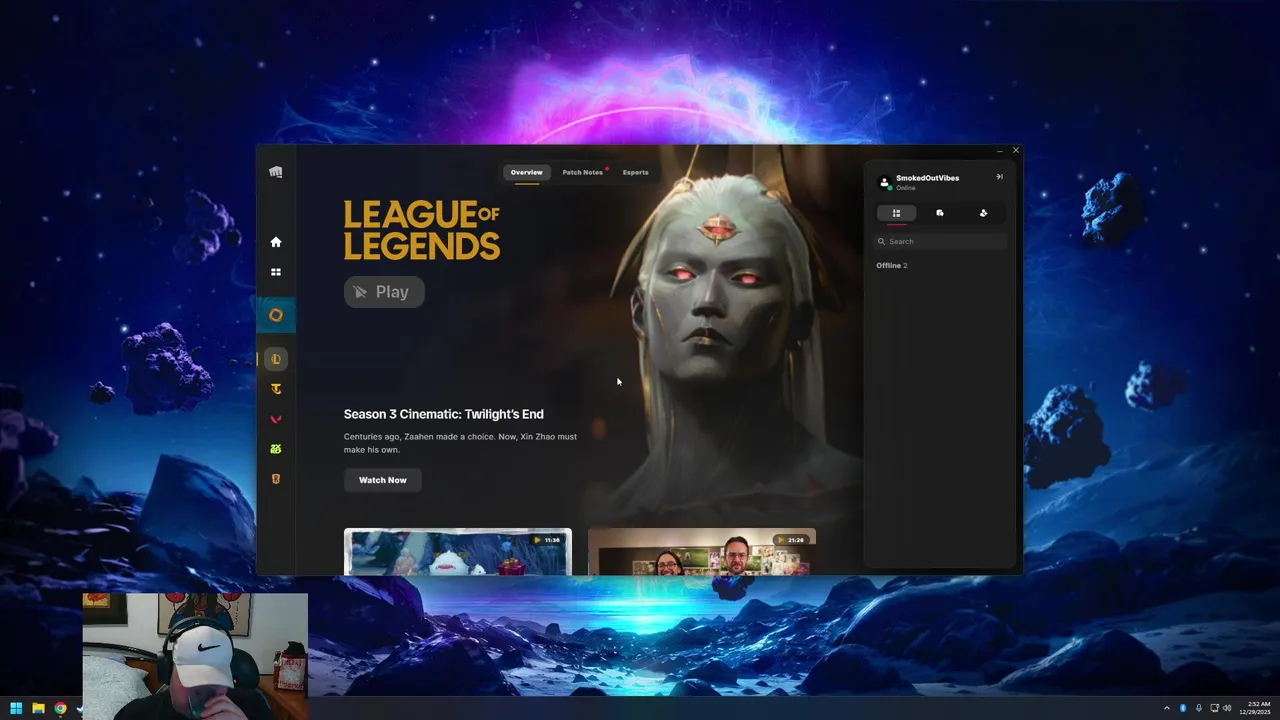Viewport: 1280px width, 720px height.
Task: Select the orange ring game icon in sidebar
Action: click(276, 315)
